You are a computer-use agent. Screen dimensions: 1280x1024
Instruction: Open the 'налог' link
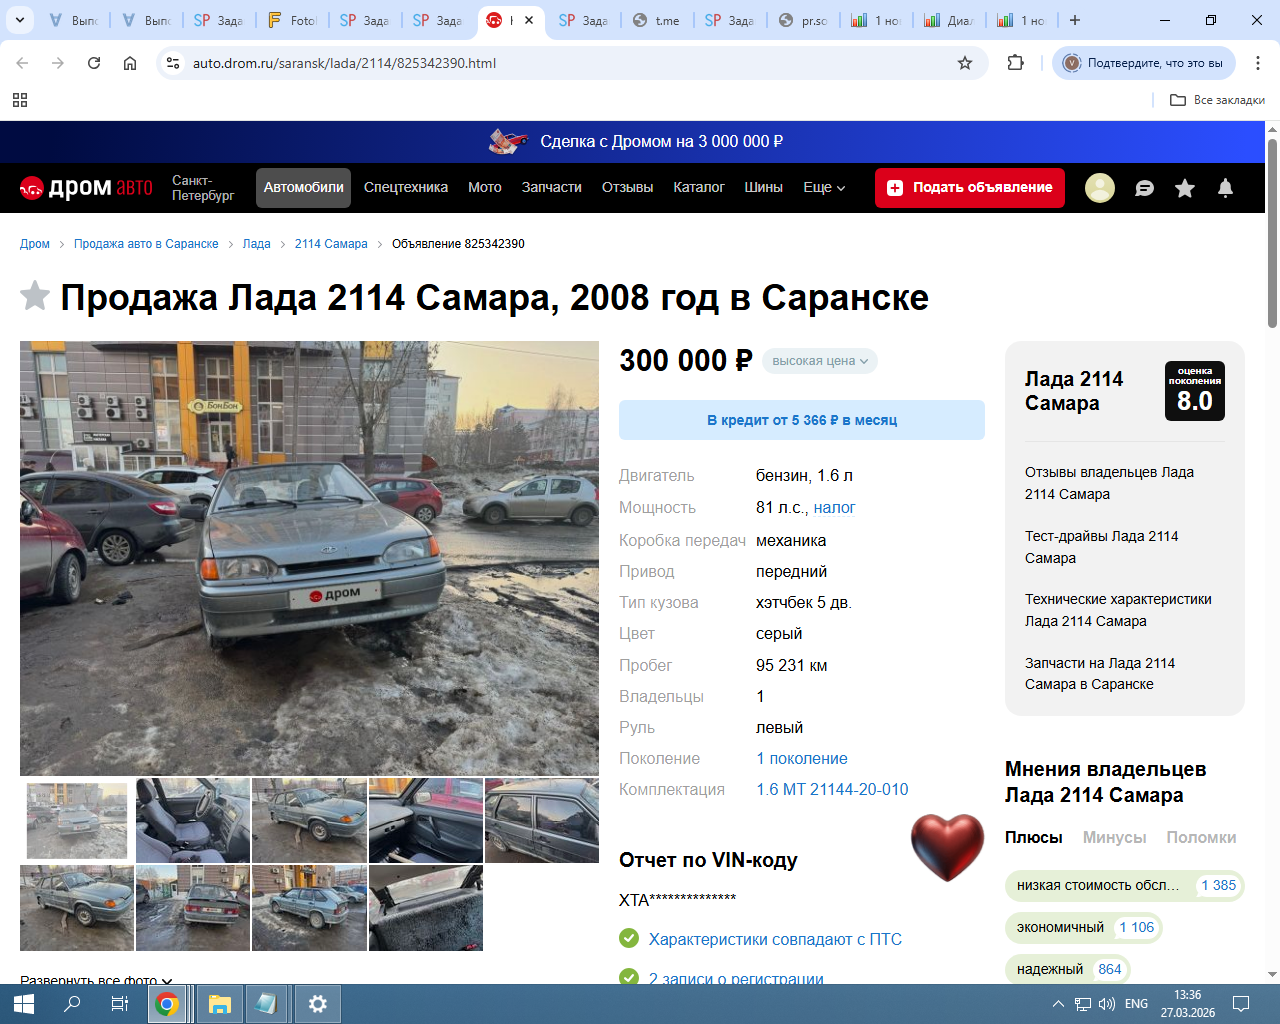834,508
